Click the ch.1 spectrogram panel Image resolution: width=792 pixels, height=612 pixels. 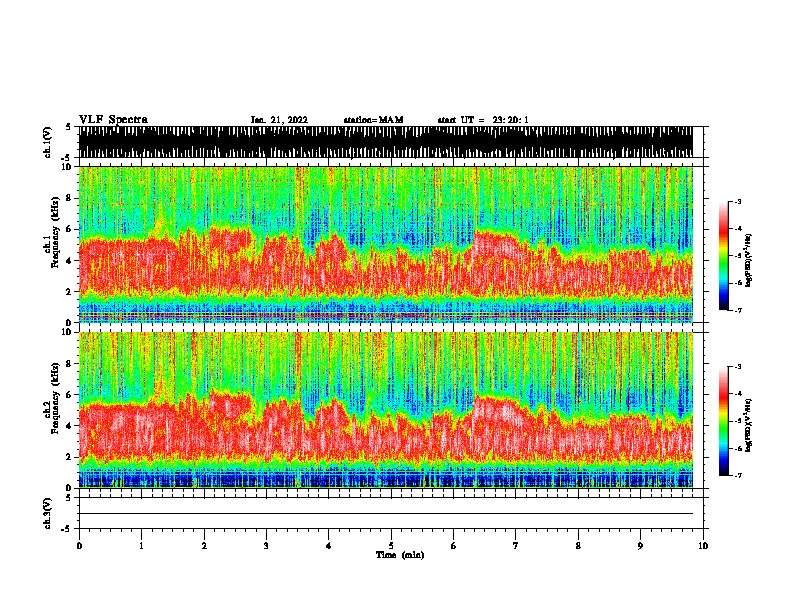386,244
